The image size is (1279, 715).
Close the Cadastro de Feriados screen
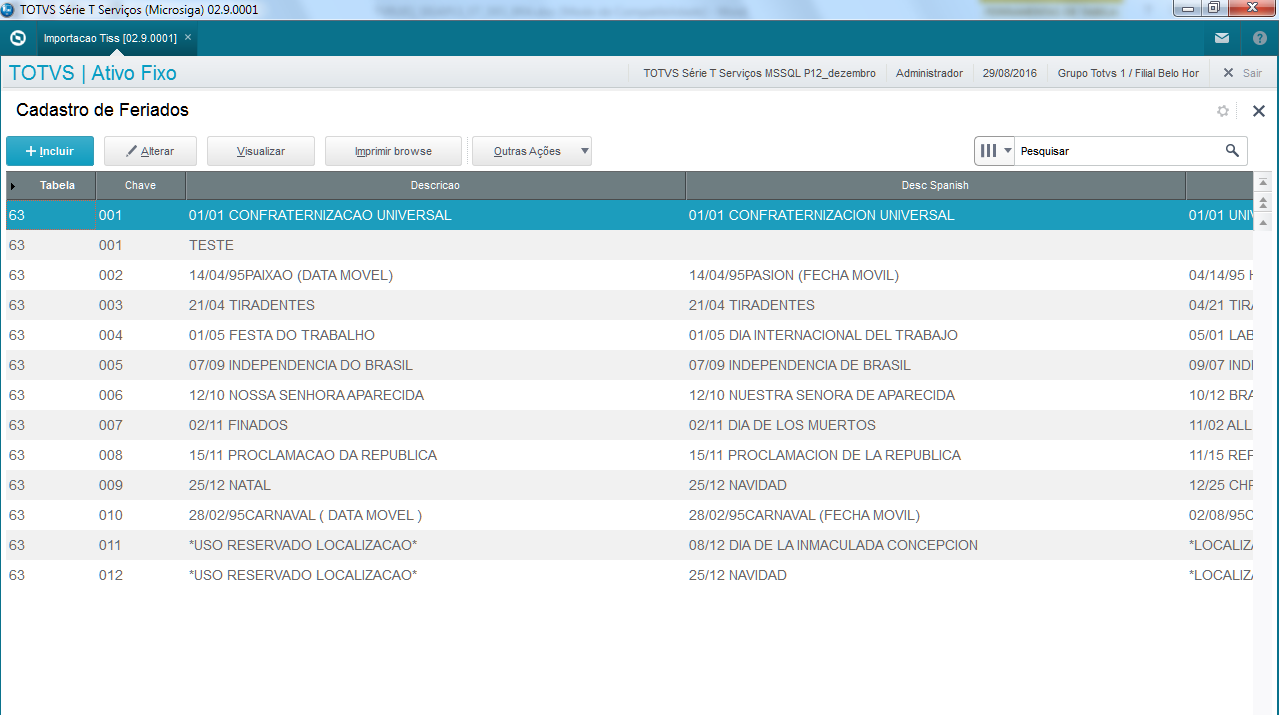[x=1259, y=111]
